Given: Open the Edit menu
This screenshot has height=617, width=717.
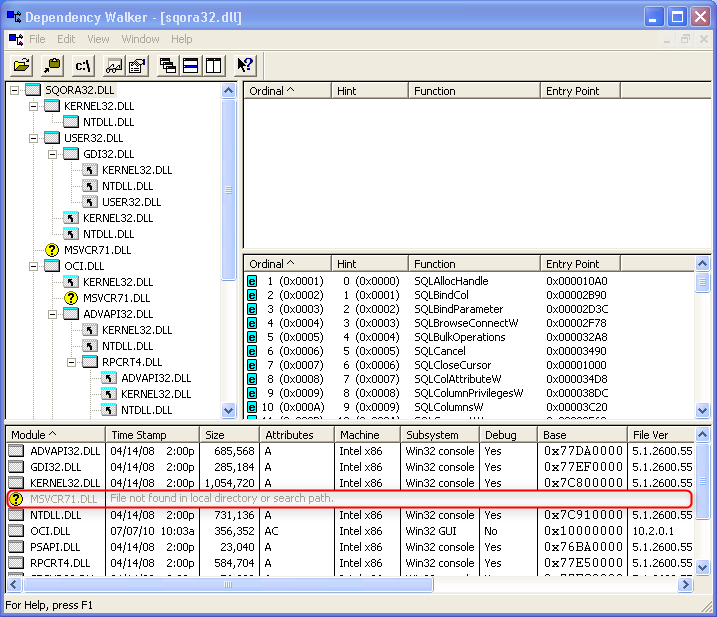Looking at the screenshot, I should tap(66, 39).
